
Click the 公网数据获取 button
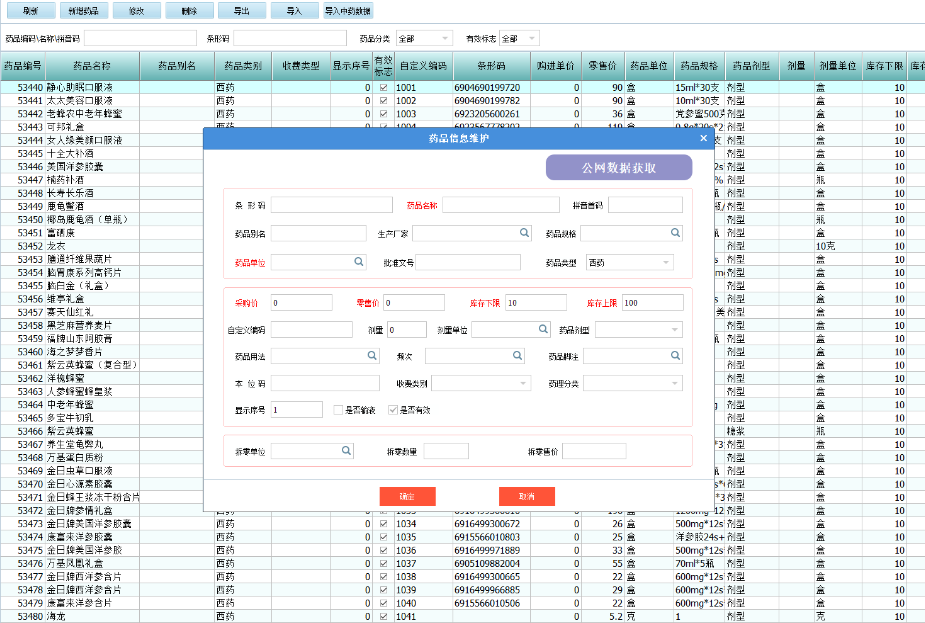pos(618,168)
